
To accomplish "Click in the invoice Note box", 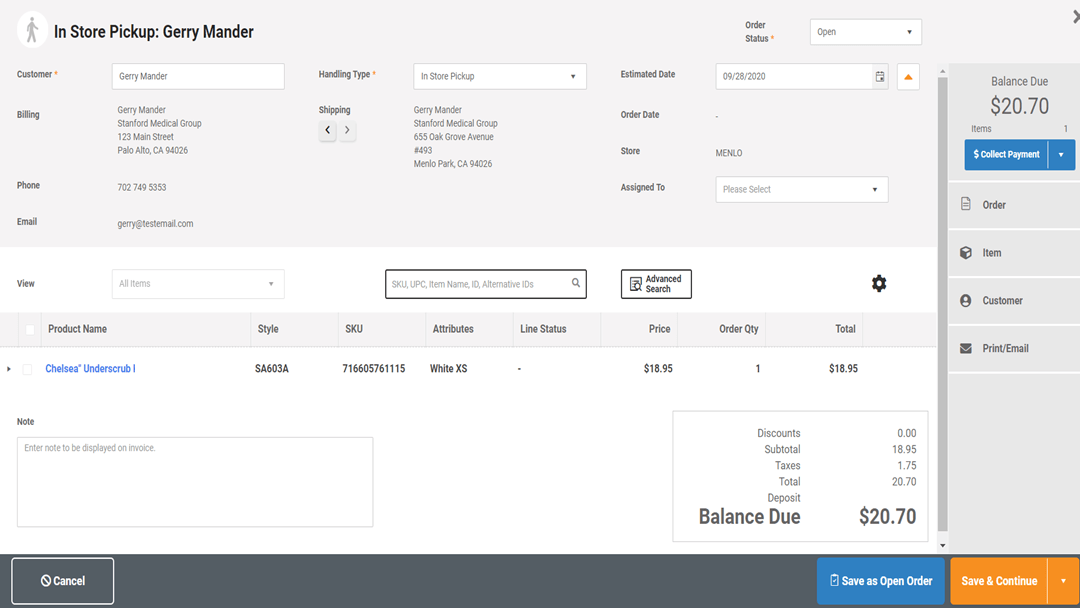I will click(195, 482).
